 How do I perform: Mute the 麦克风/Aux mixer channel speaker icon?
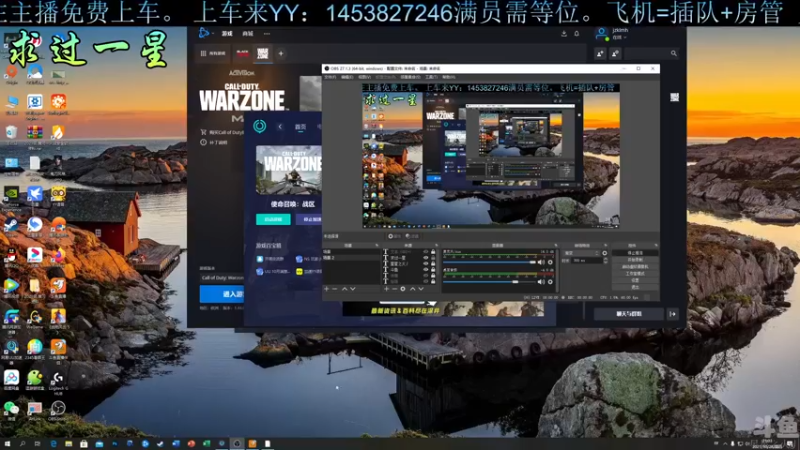click(x=541, y=262)
